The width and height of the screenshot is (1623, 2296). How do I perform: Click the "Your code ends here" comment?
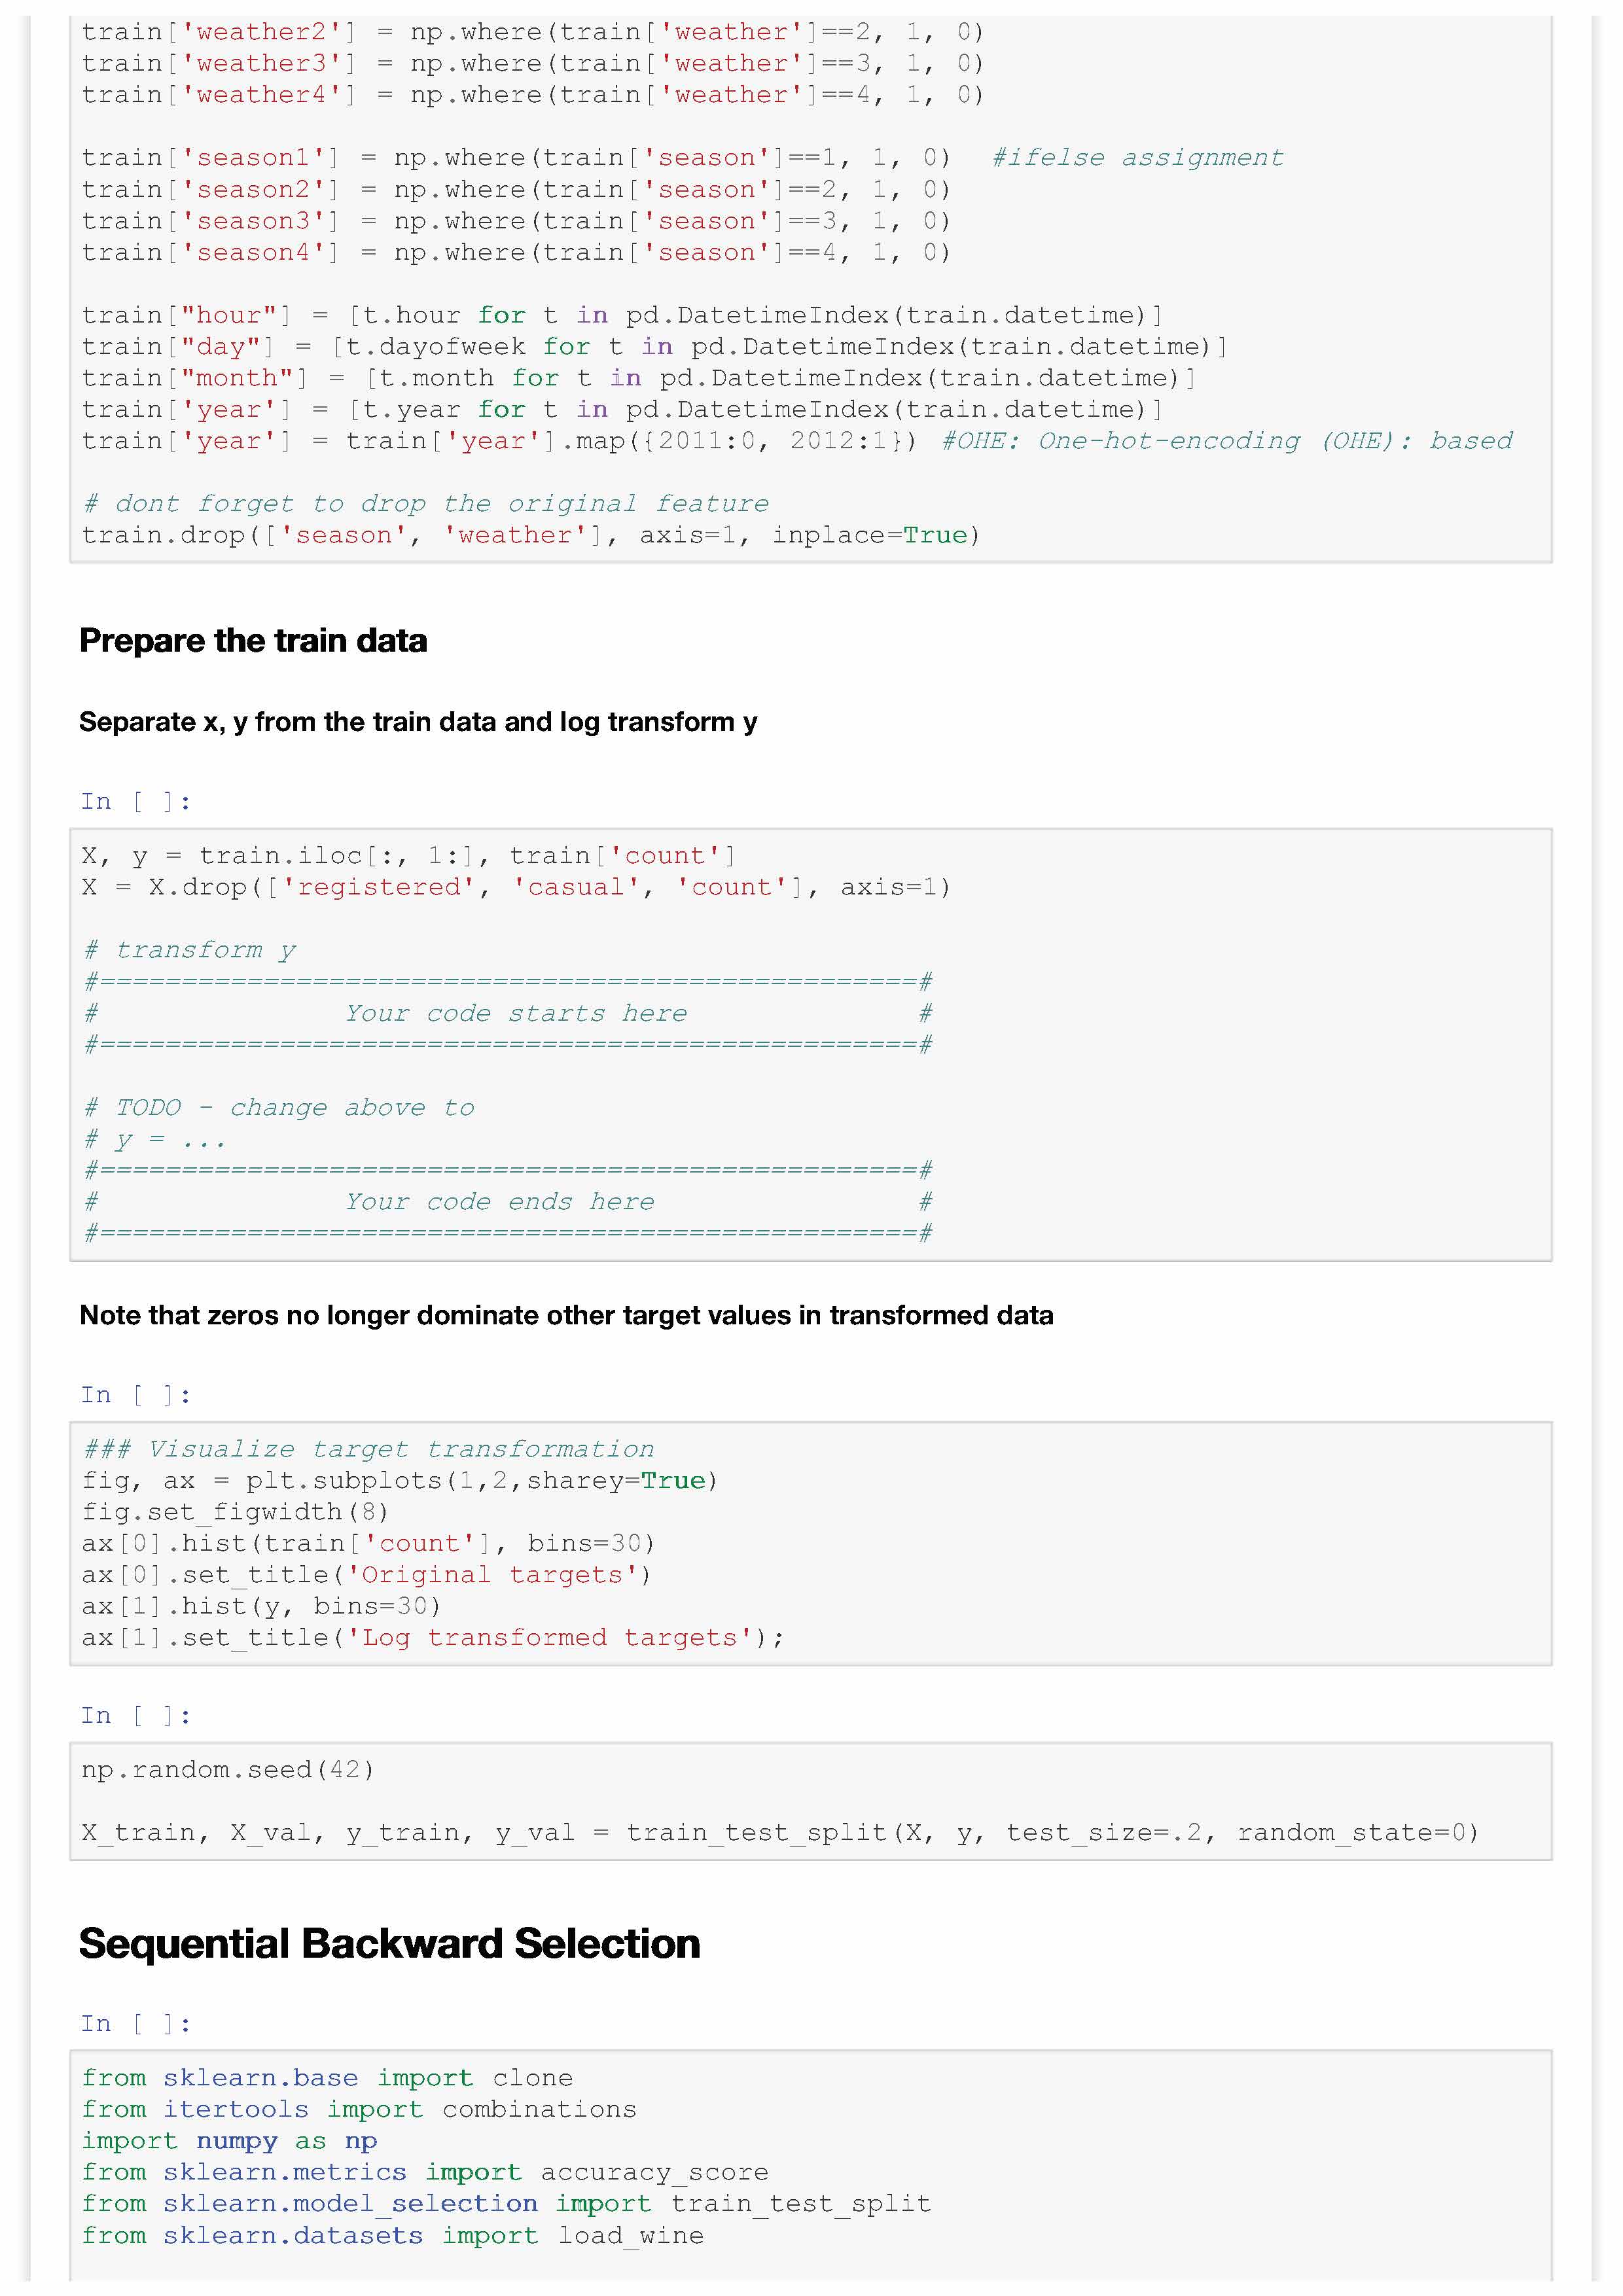coord(500,1202)
